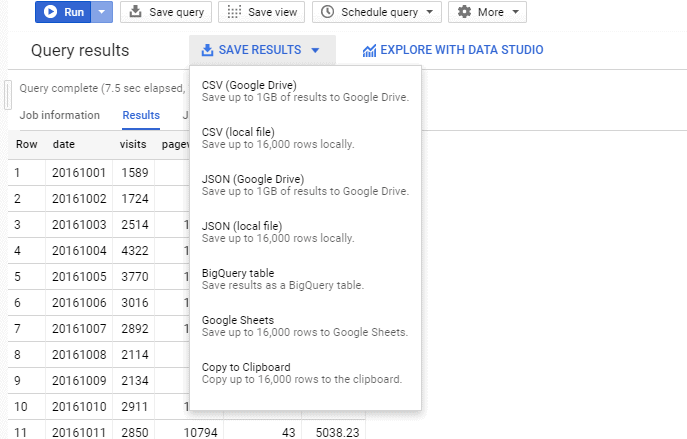
Task: Switch to the Job information tab
Action: tap(60, 115)
